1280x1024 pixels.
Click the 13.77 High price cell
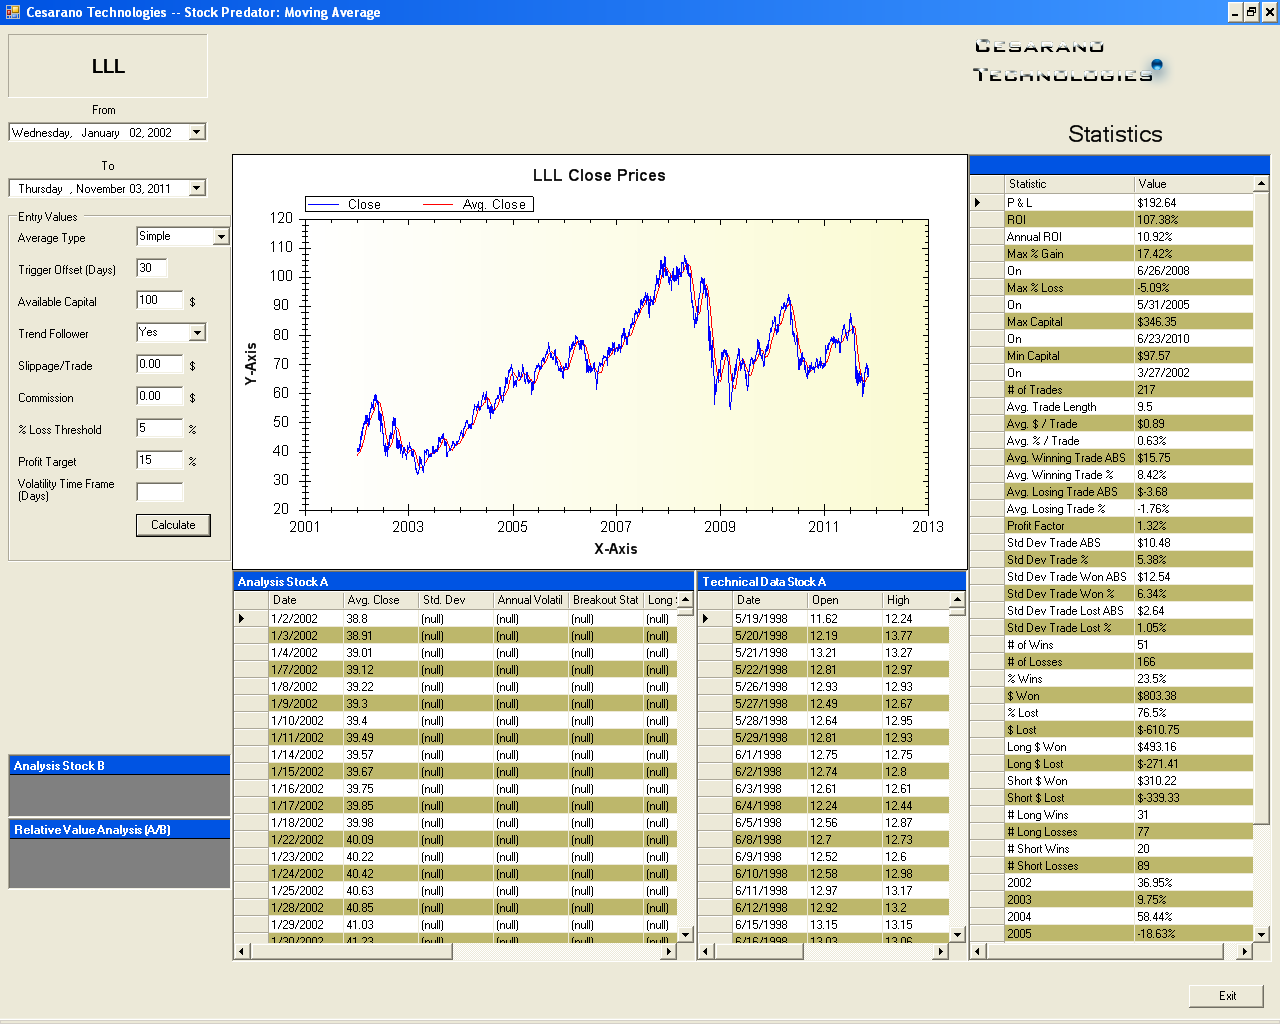tap(915, 636)
